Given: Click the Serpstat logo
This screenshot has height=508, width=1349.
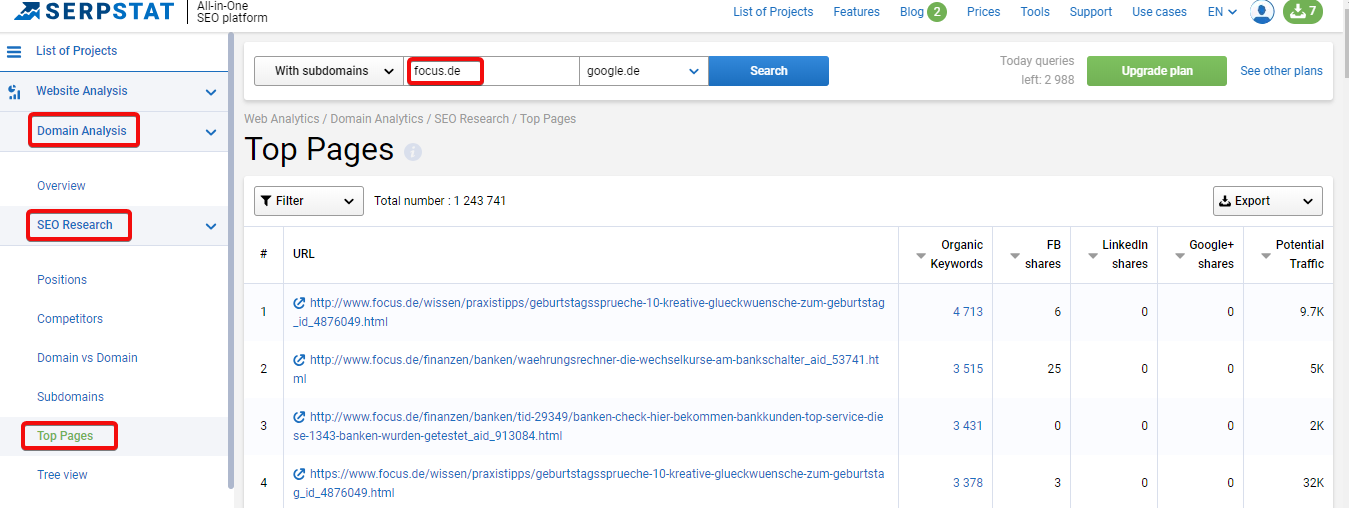Looking at the screenshot, I should [x=95, y=12].
